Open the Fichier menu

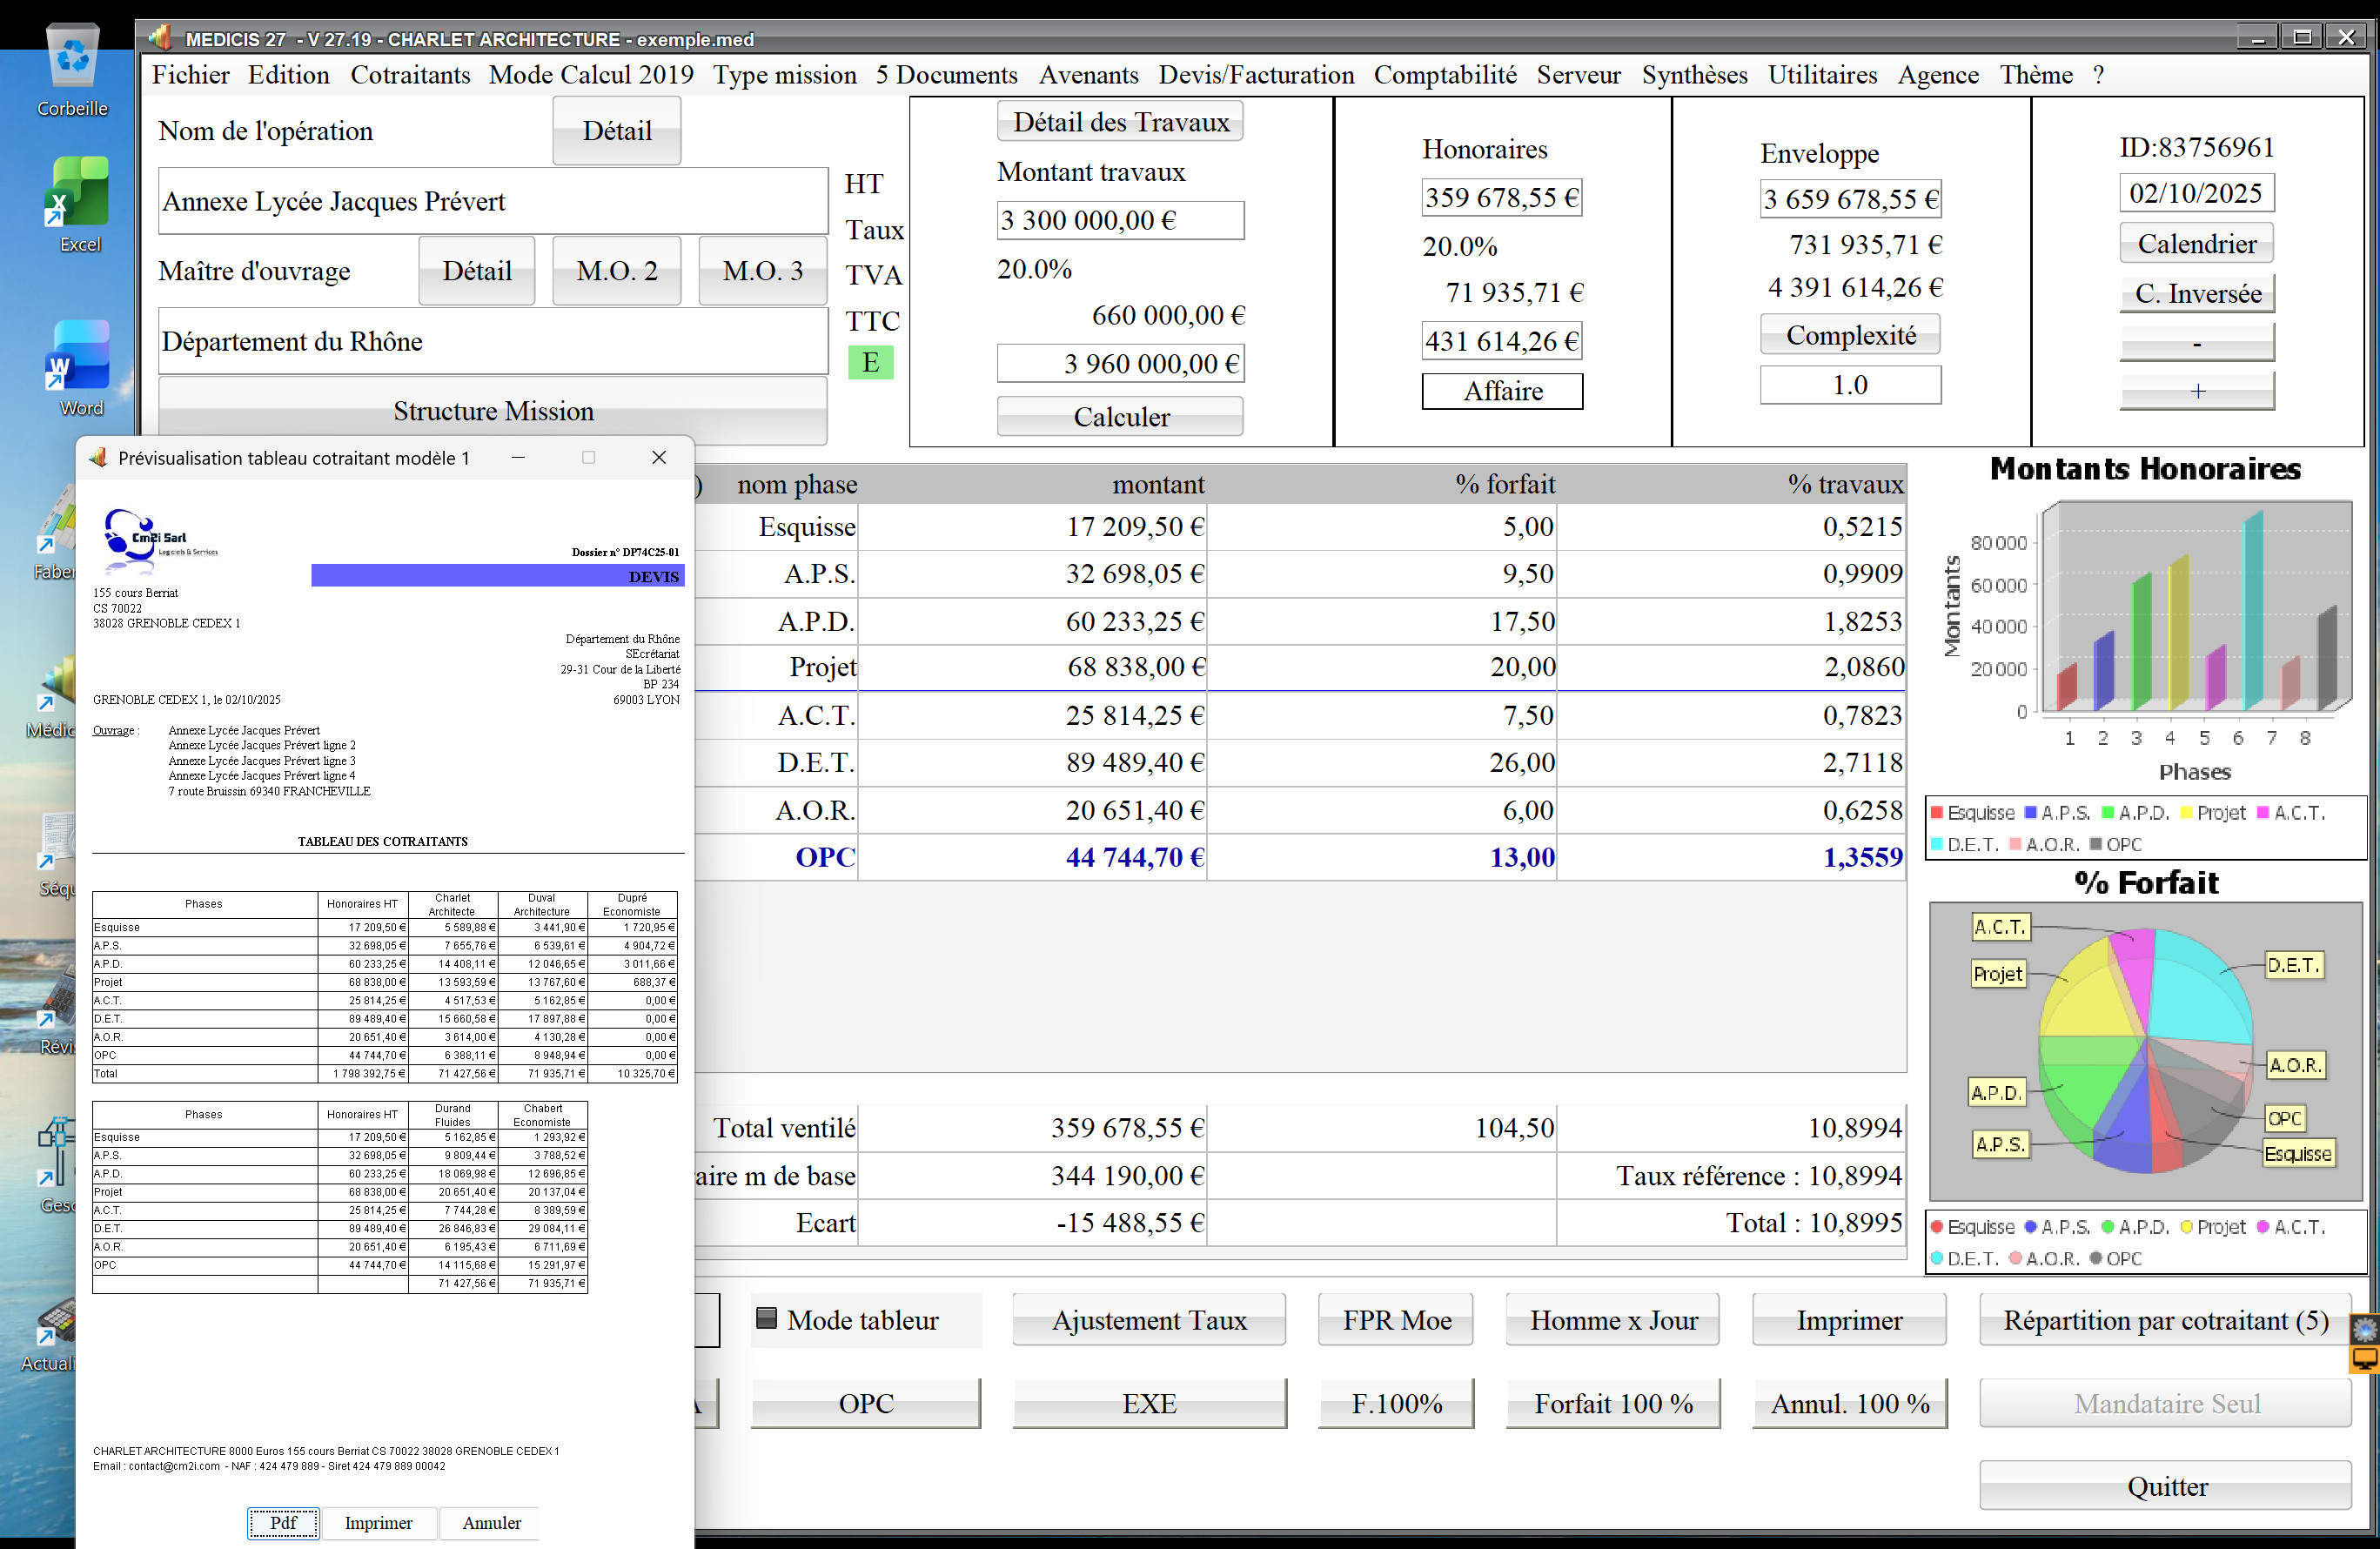click(190, 75)
